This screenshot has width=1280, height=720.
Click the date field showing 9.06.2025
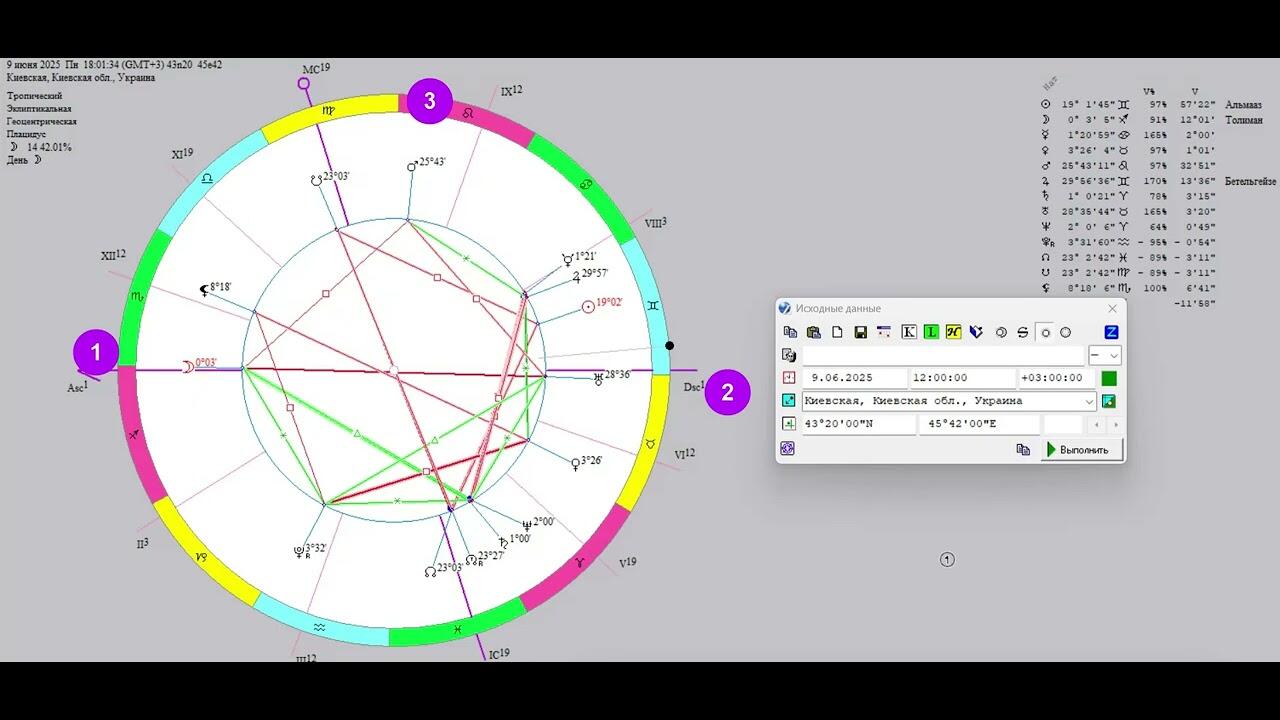coord(855,378)
